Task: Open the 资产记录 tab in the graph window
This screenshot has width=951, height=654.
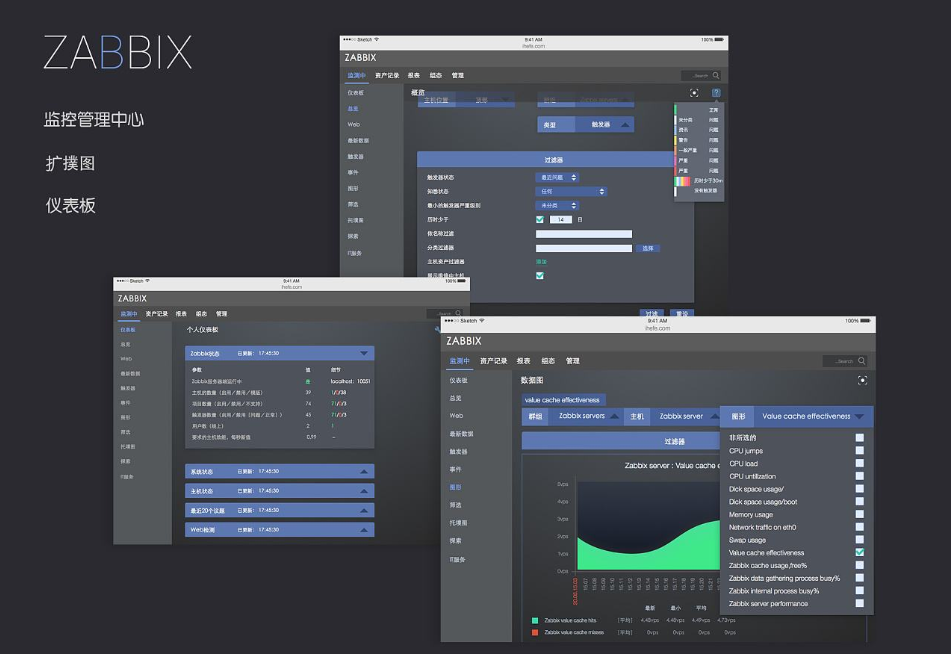Action: pos(493,361)
